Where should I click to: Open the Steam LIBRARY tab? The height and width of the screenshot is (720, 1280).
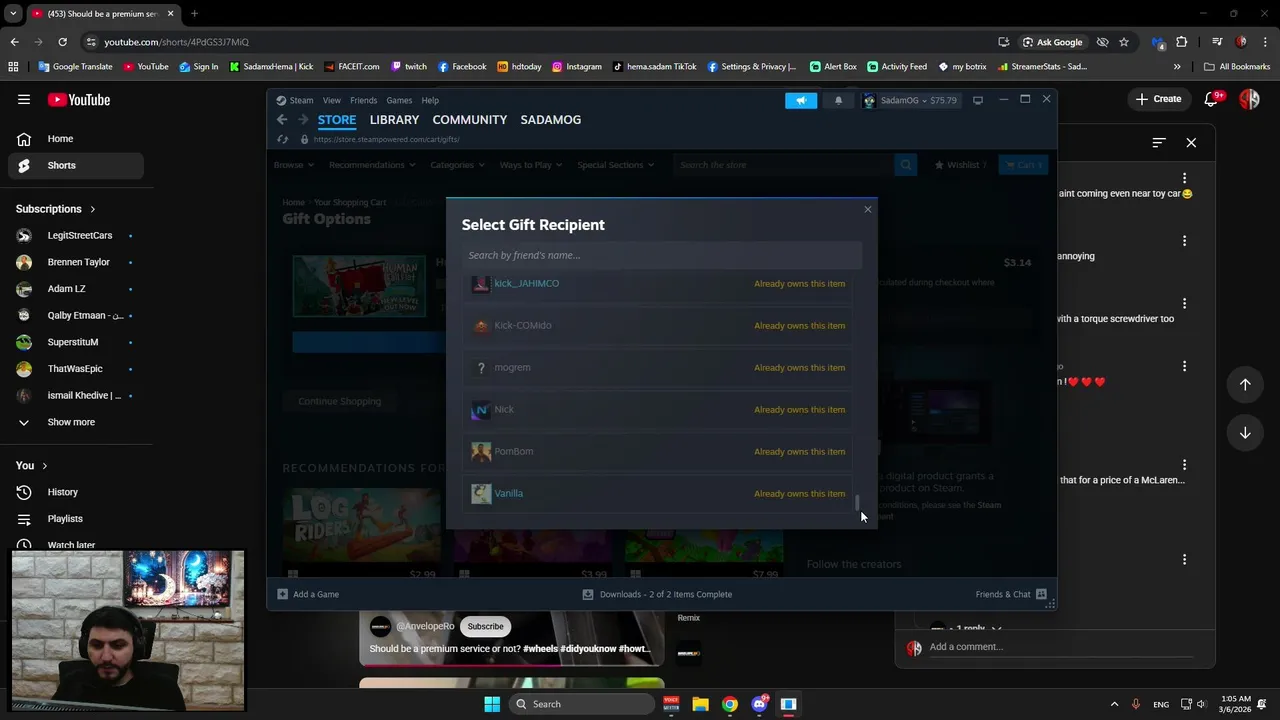pyautogui.click(x=394, y=120)
